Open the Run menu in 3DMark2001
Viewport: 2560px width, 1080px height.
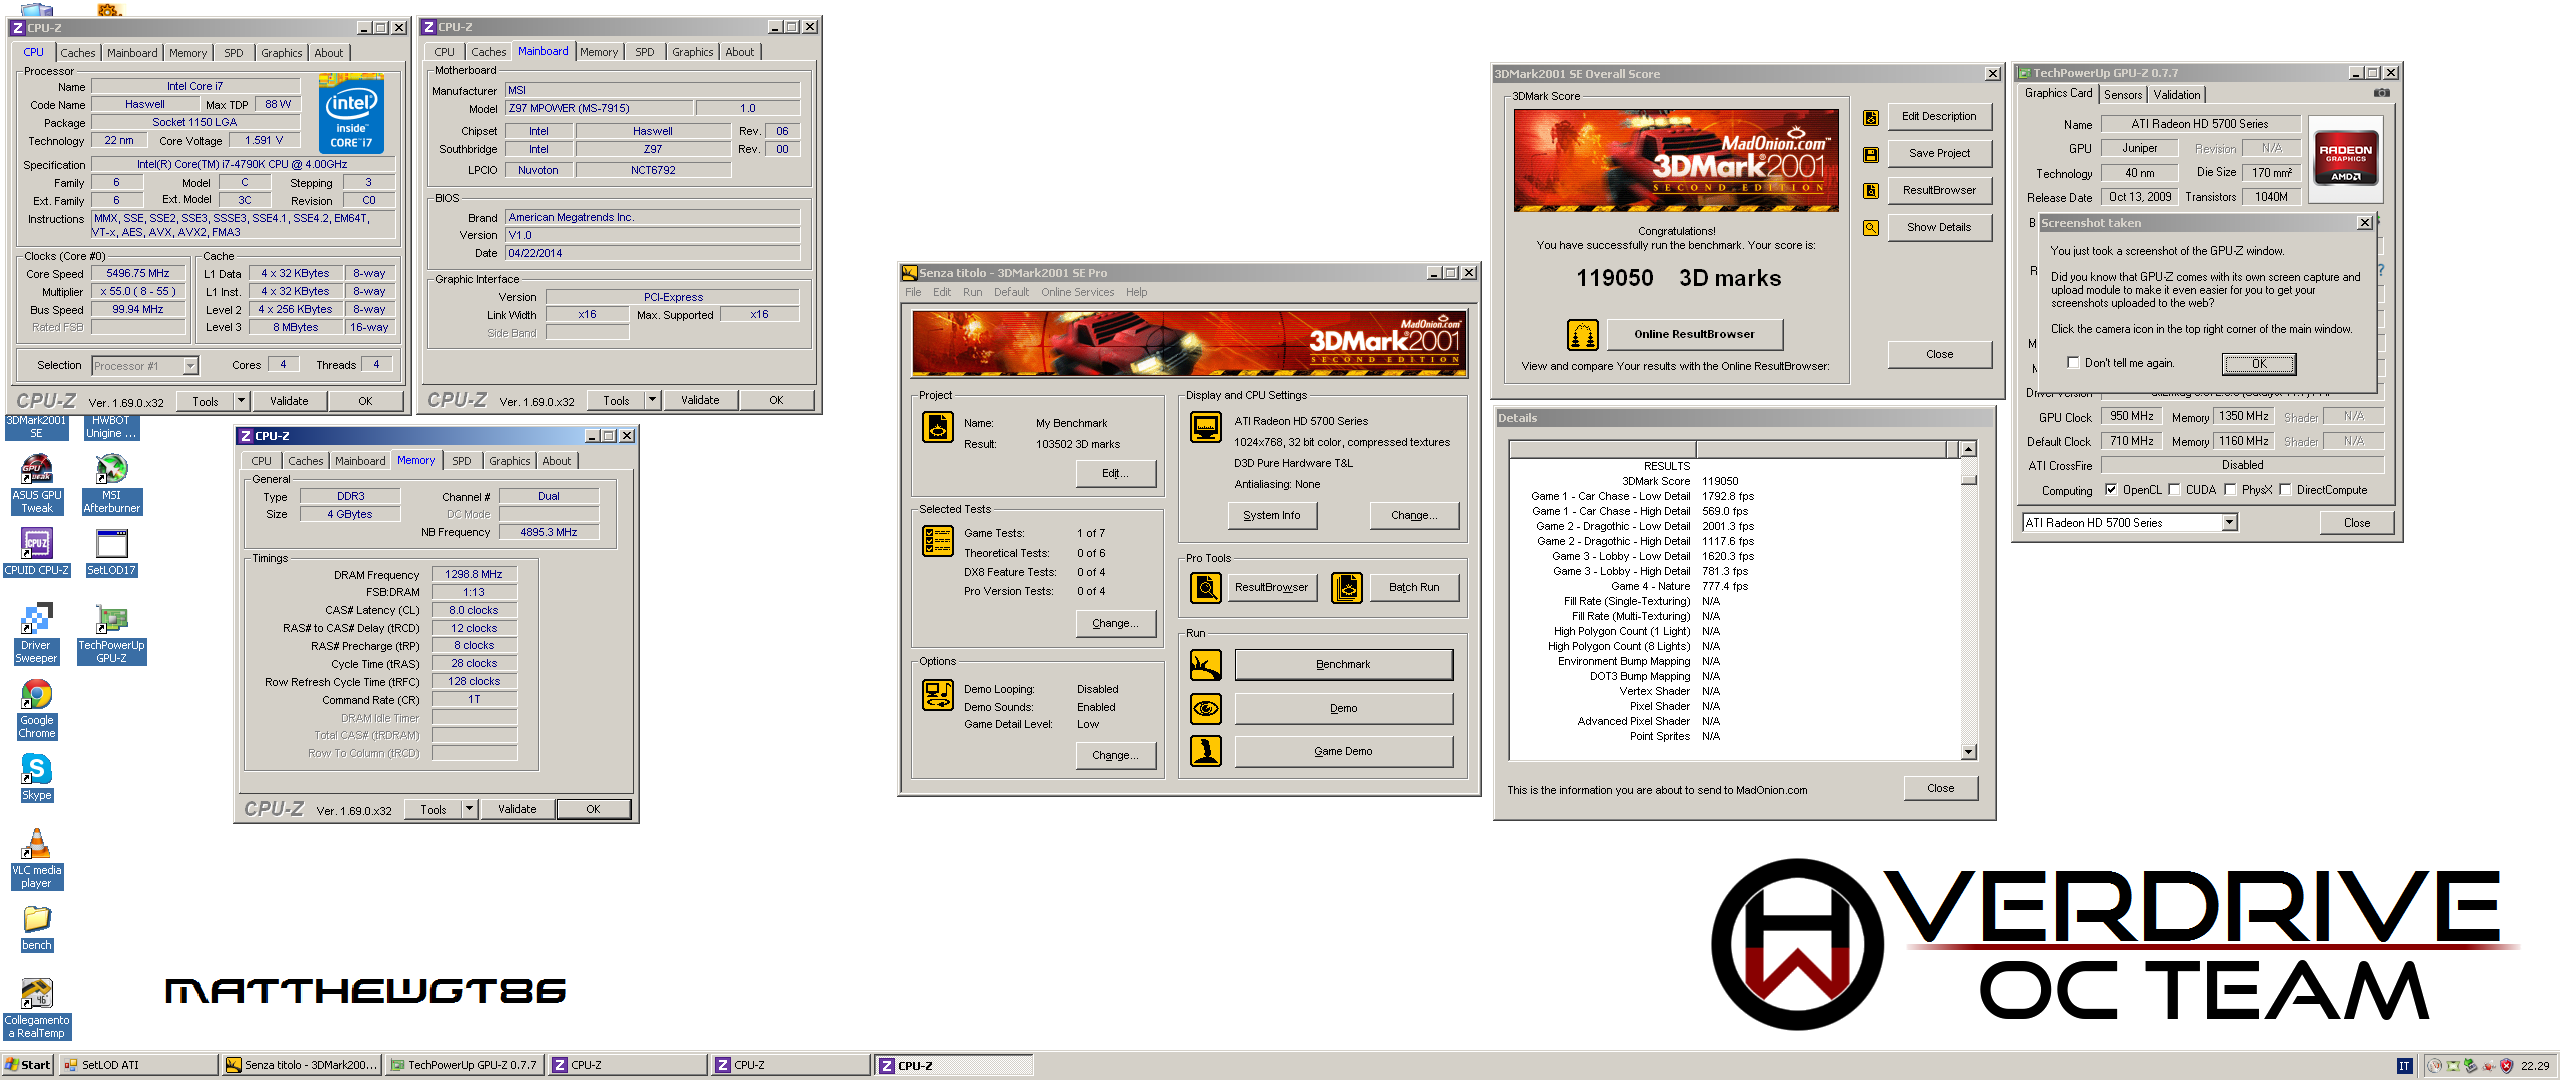972,293
